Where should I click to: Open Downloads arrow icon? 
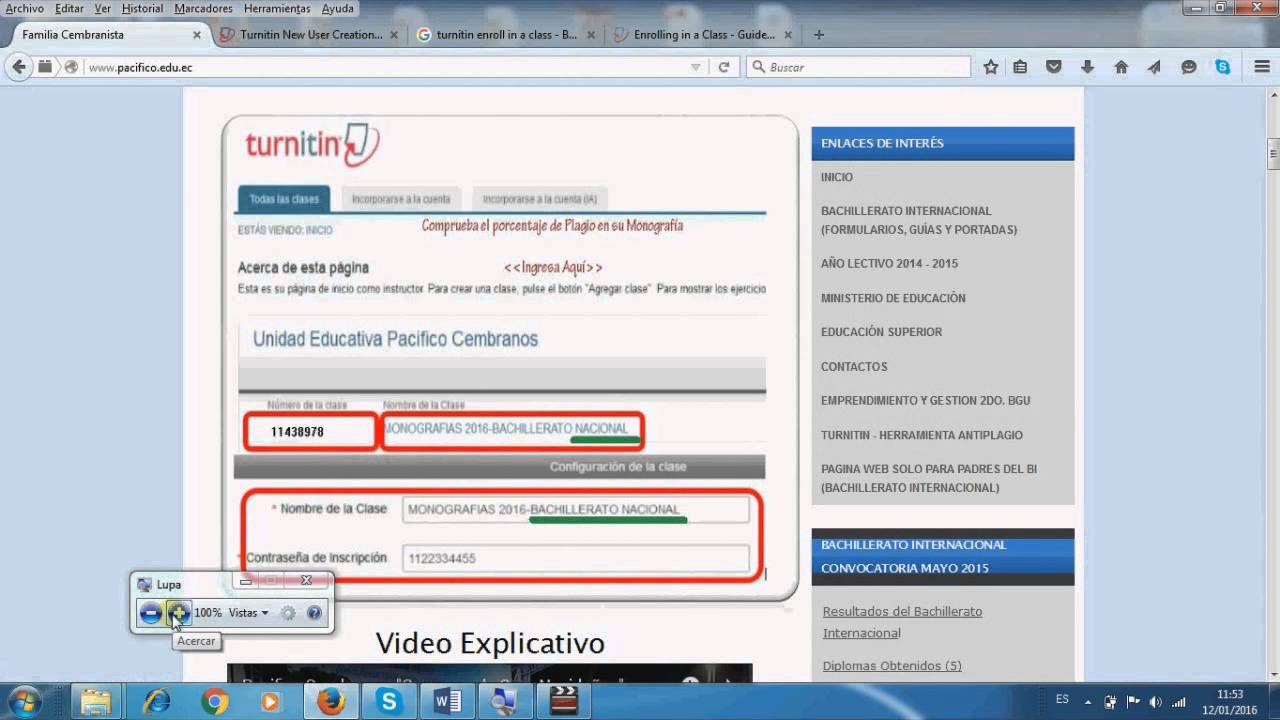1087,67
